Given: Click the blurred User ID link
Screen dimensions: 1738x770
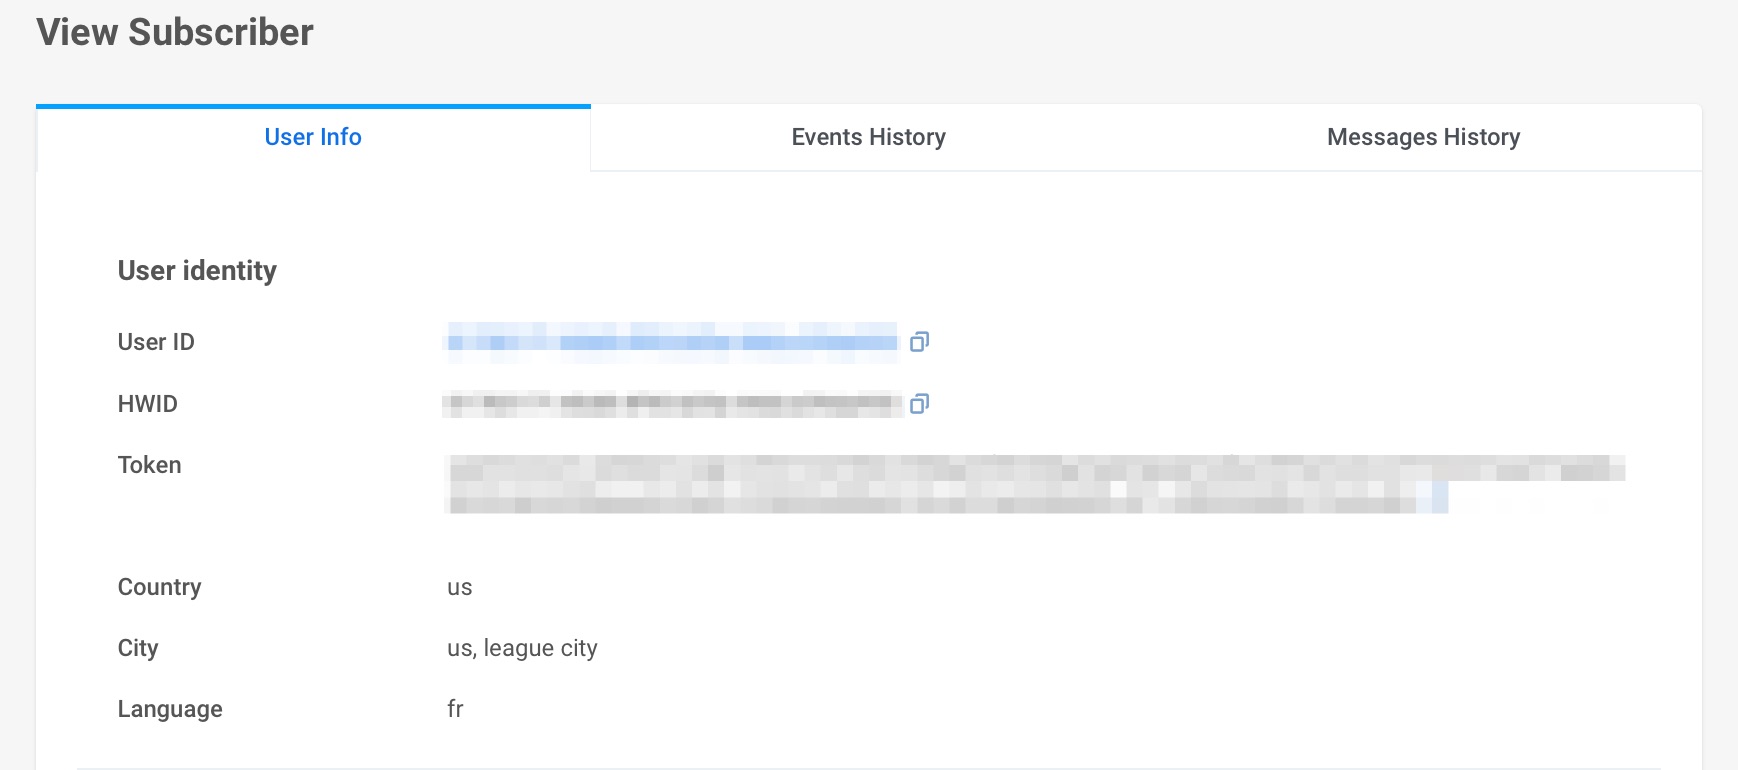Looking at the screenshot, I should pyautogui.click(x=672, y=342).
